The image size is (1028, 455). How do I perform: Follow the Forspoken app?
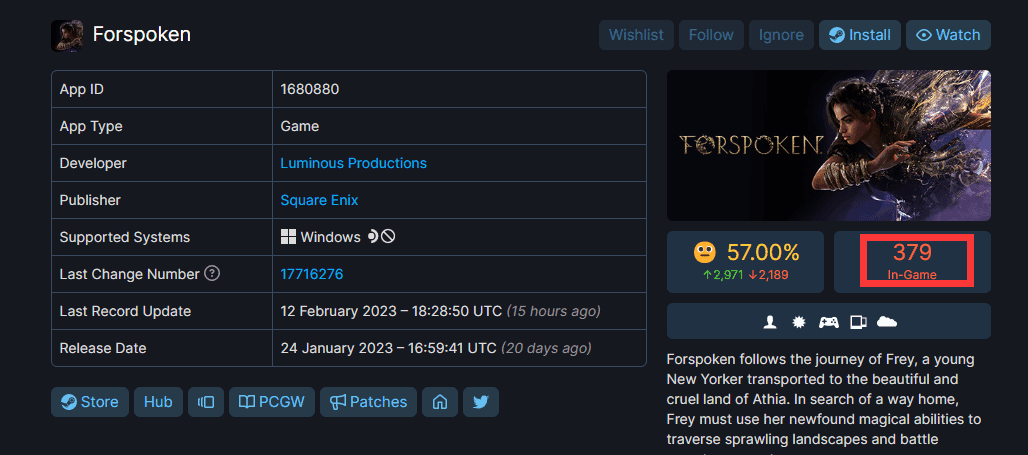click(711, 35)
